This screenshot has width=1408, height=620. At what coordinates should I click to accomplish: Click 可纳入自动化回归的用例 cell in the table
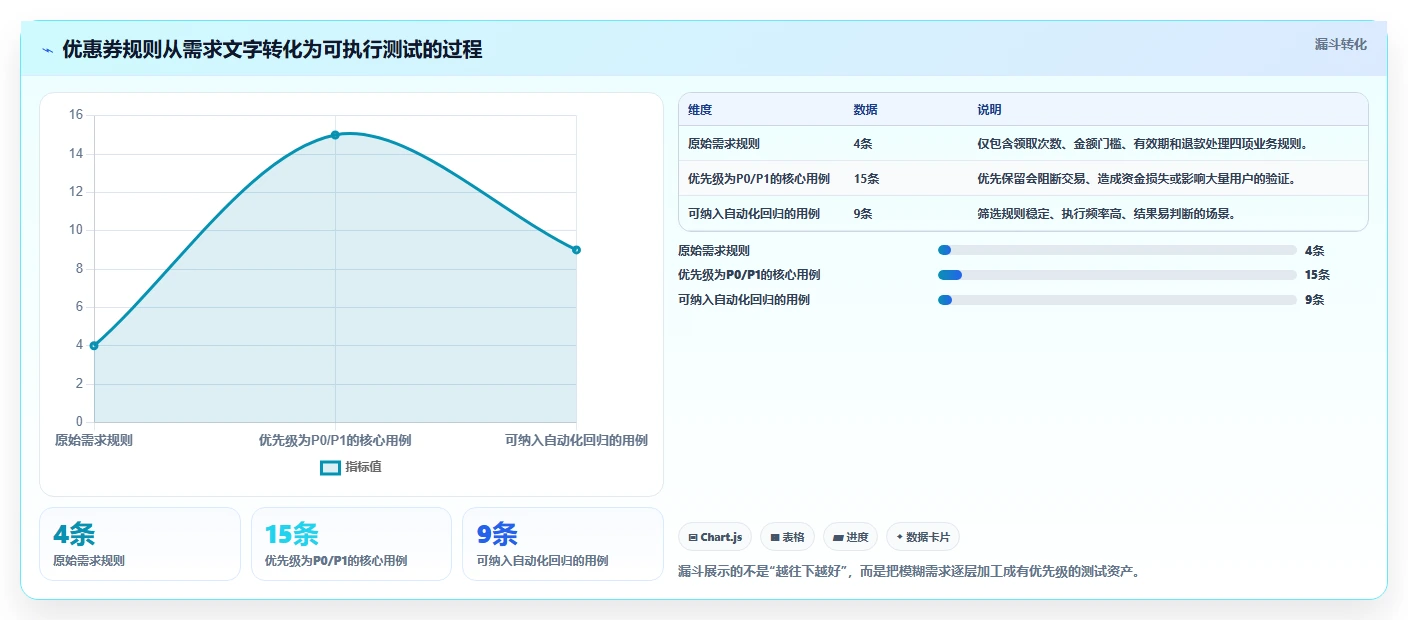(x=754, y=214)
